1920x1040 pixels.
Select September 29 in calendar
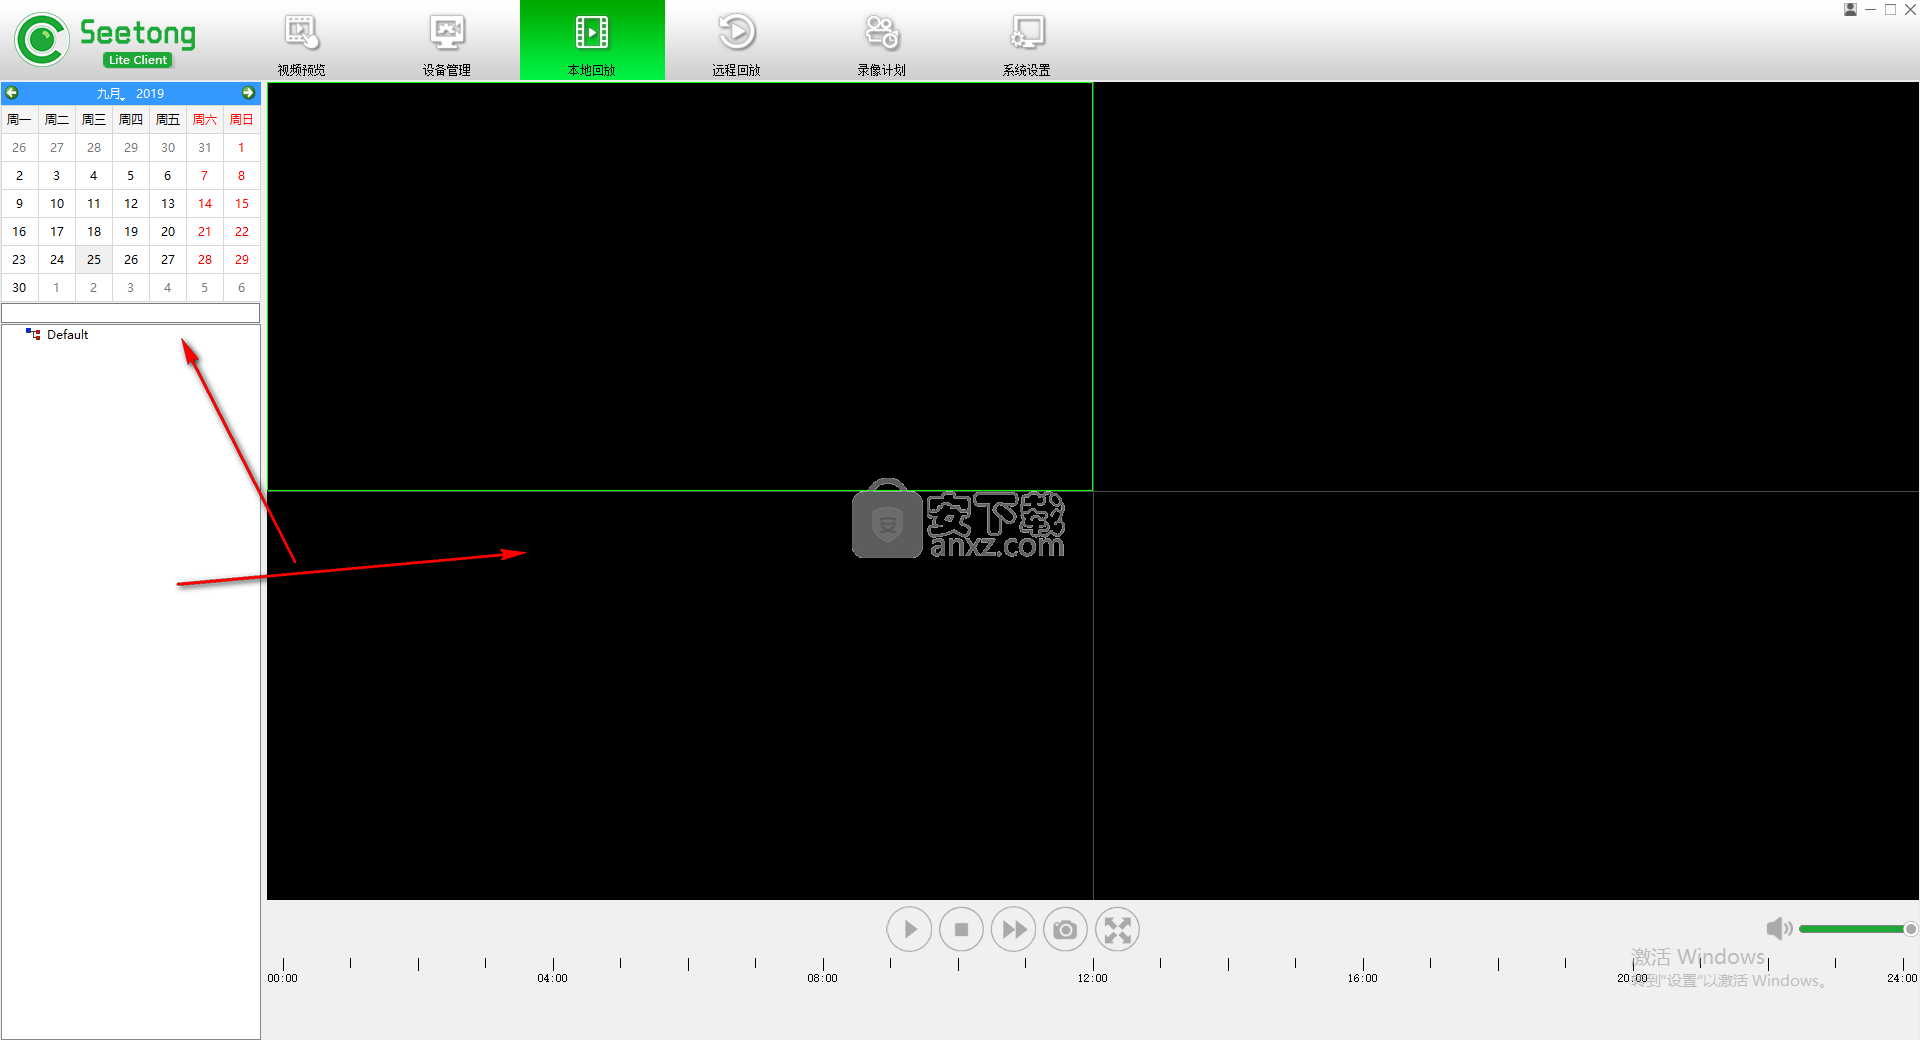tap(242, 259)
